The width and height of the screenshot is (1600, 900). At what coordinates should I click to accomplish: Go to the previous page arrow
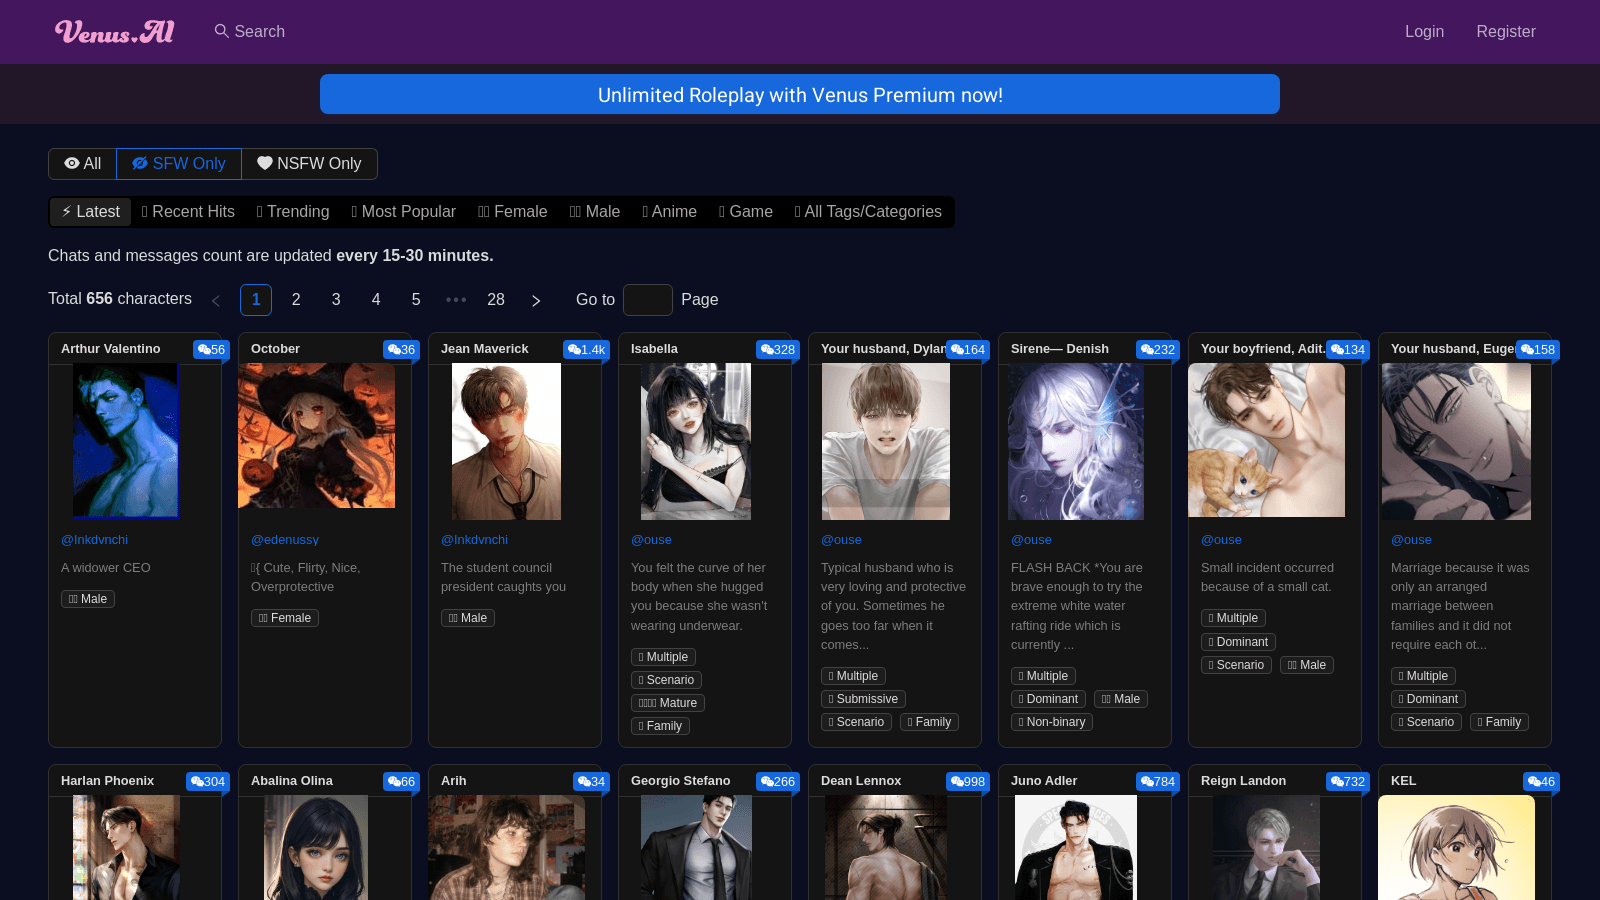point(216,300)
